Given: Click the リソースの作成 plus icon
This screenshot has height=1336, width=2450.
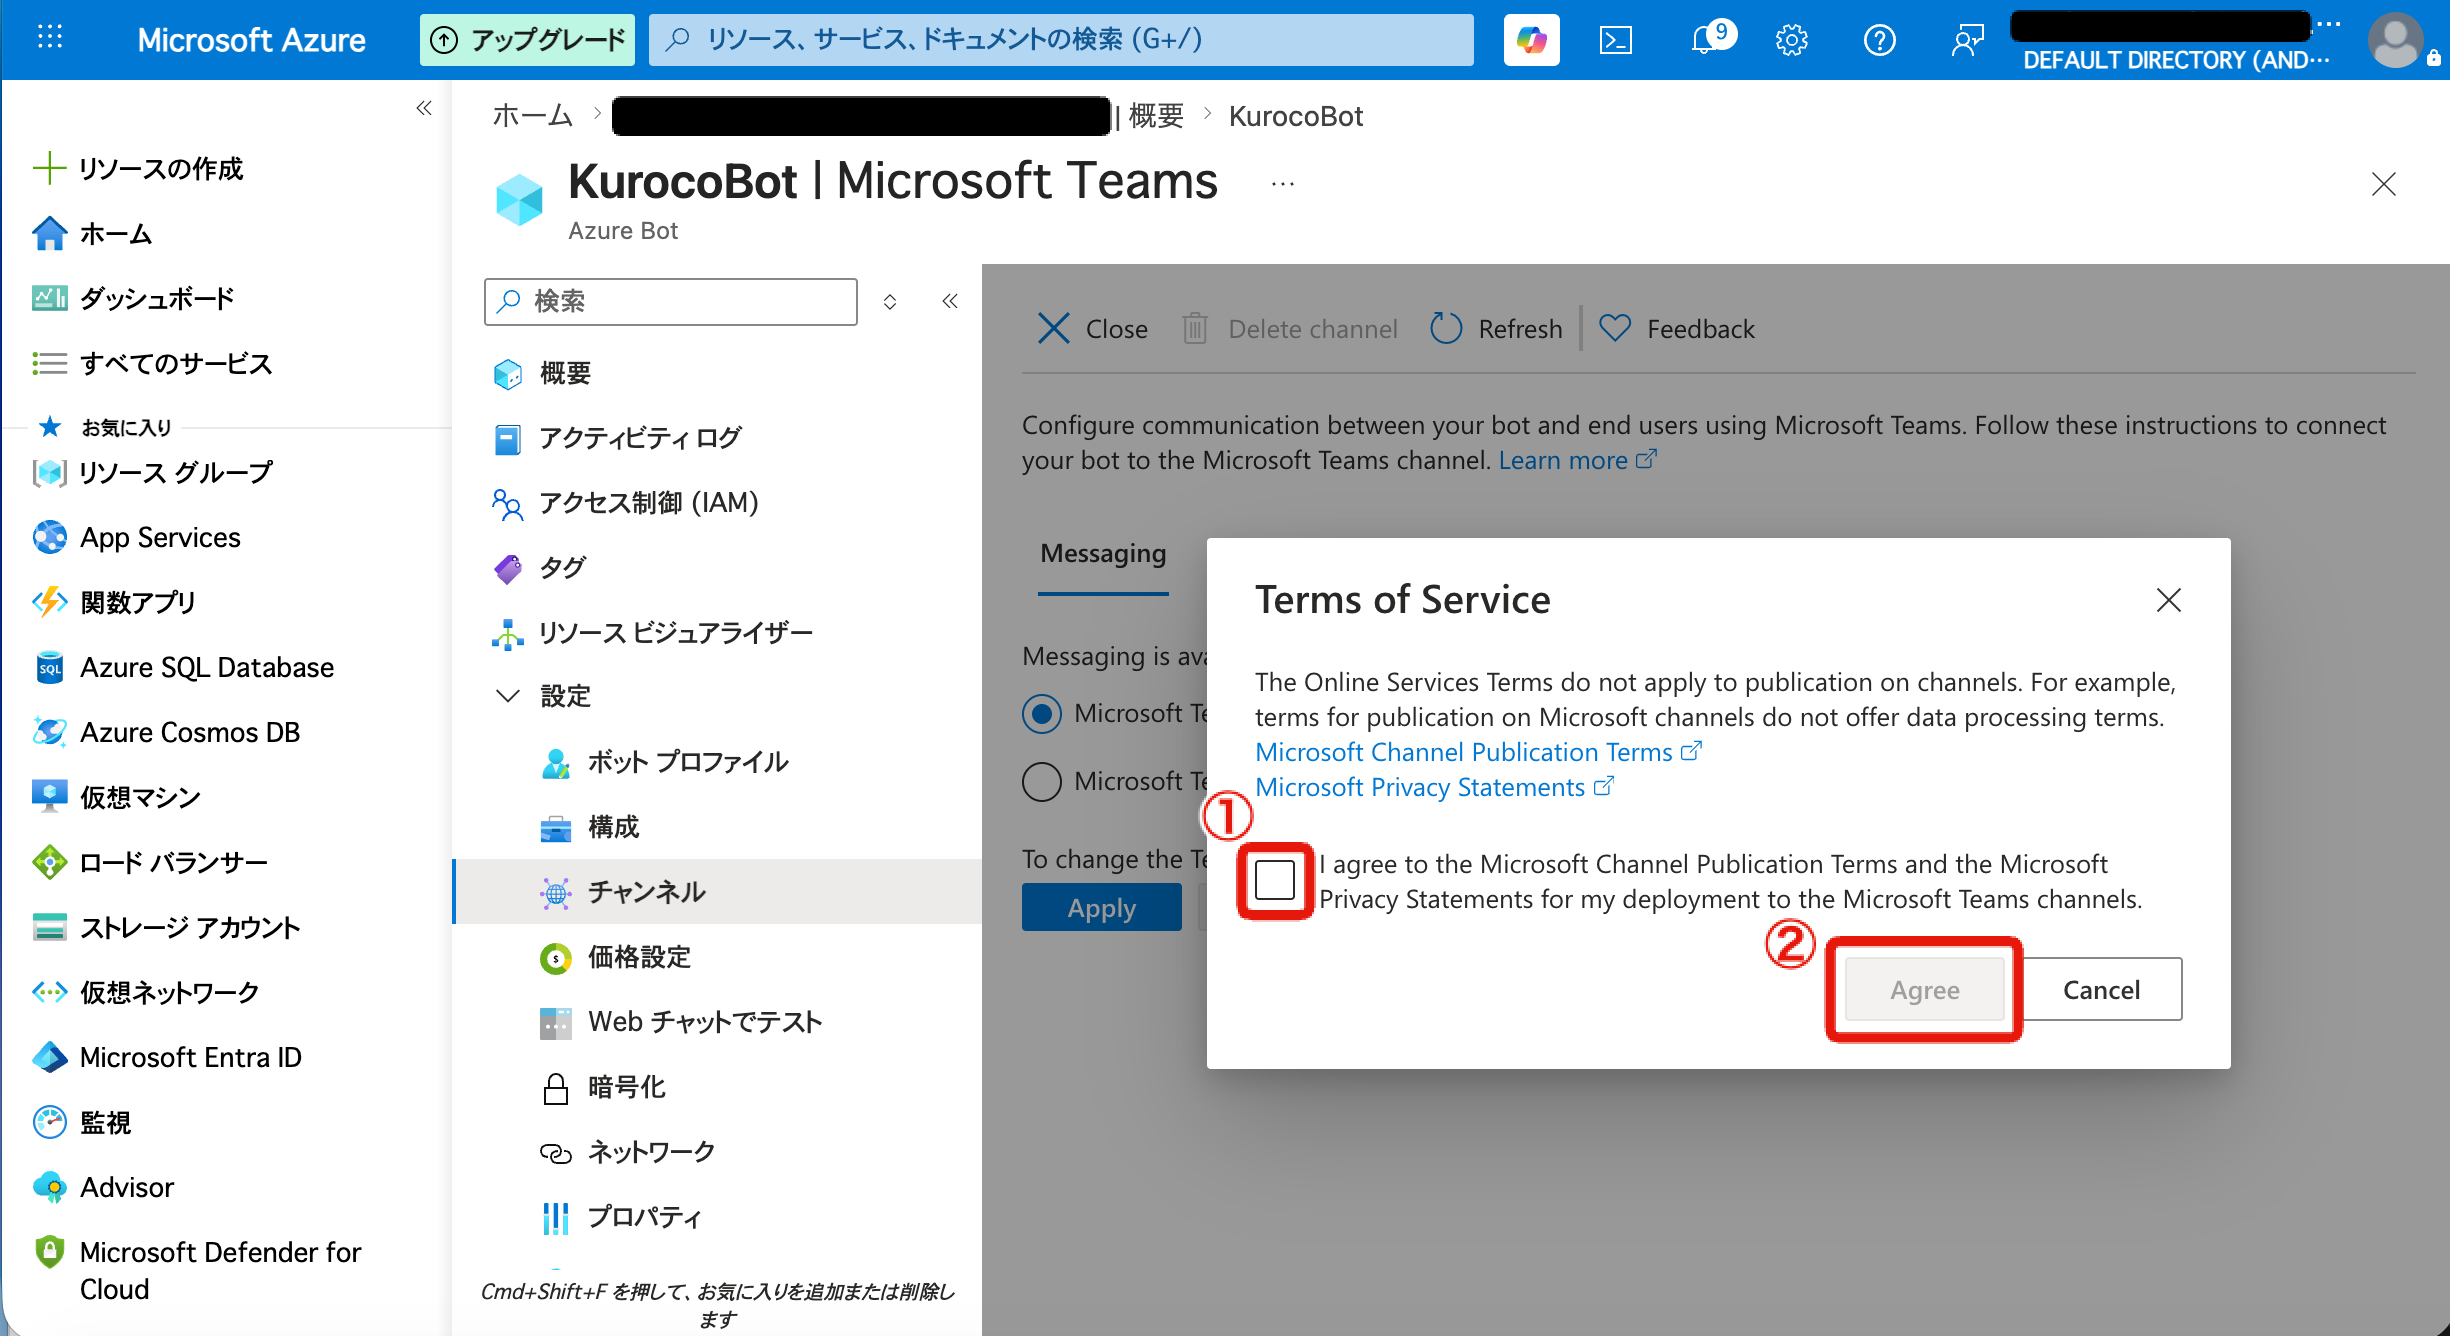Looking at the screenshot, I should (49, 168).
